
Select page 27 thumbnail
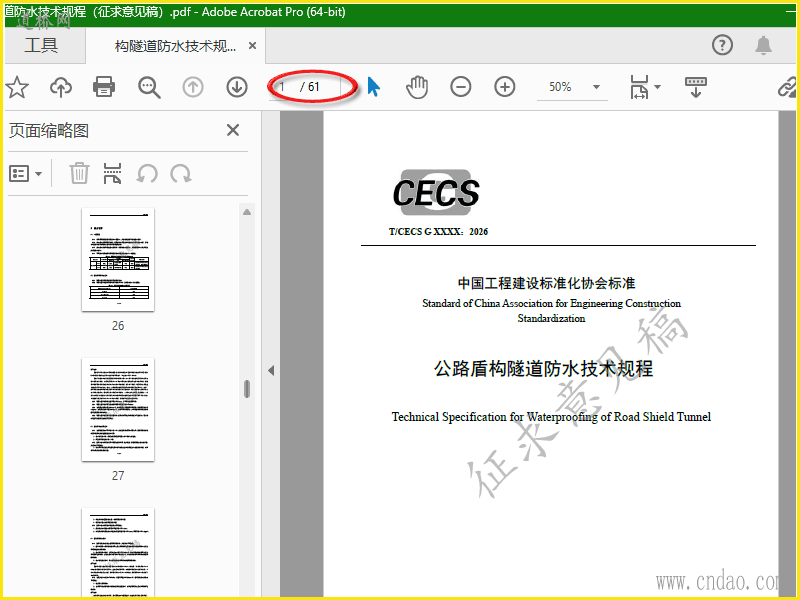(x=118, y=410)
